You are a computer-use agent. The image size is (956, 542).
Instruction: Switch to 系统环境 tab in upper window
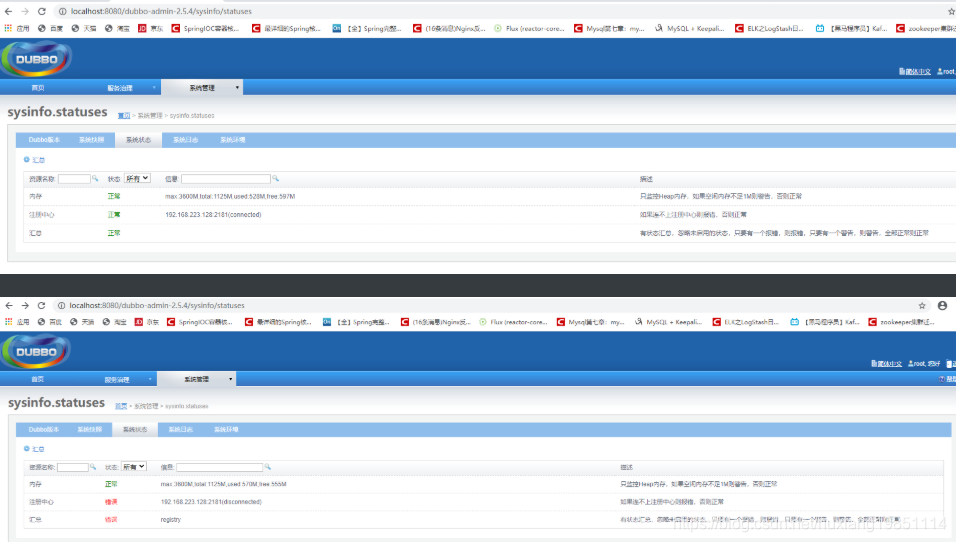(232, 140)
